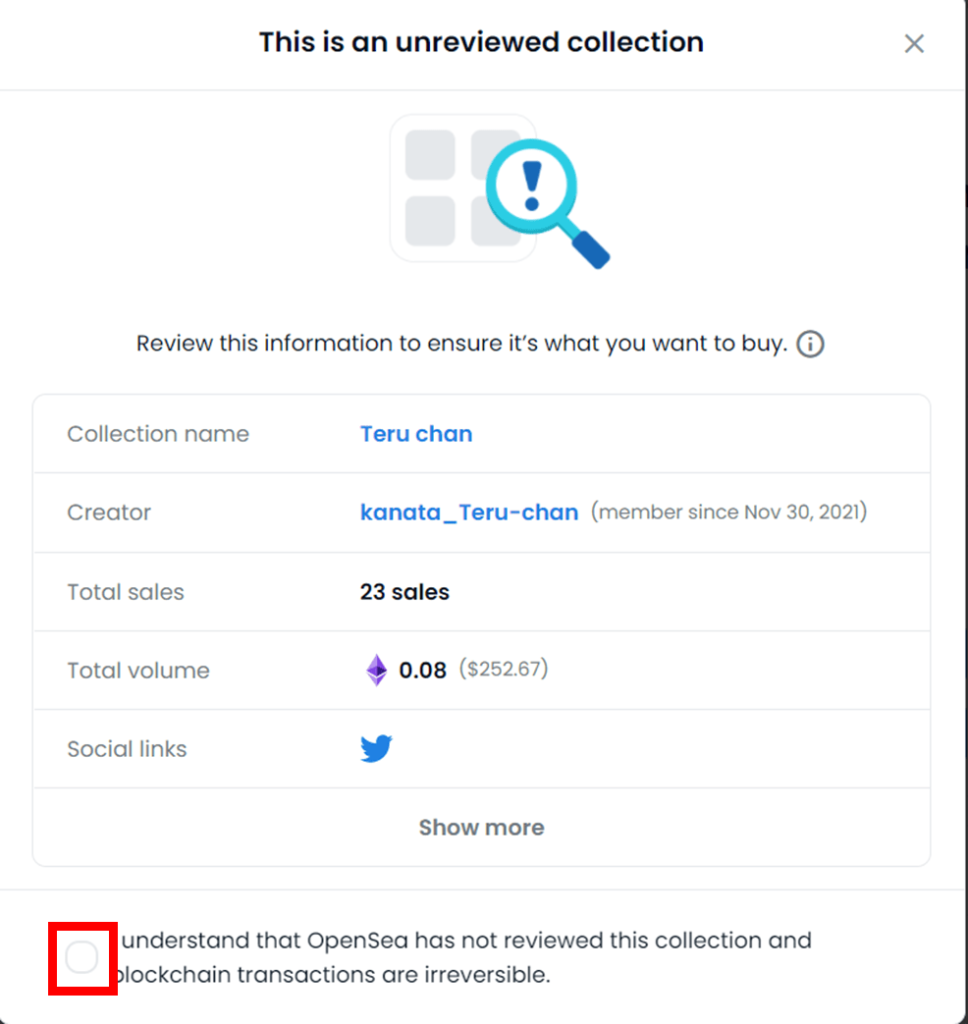This screenshot has height=1024, width=968.
Task: Open the Teru chan collection link
Action: (x=416, y=434)
